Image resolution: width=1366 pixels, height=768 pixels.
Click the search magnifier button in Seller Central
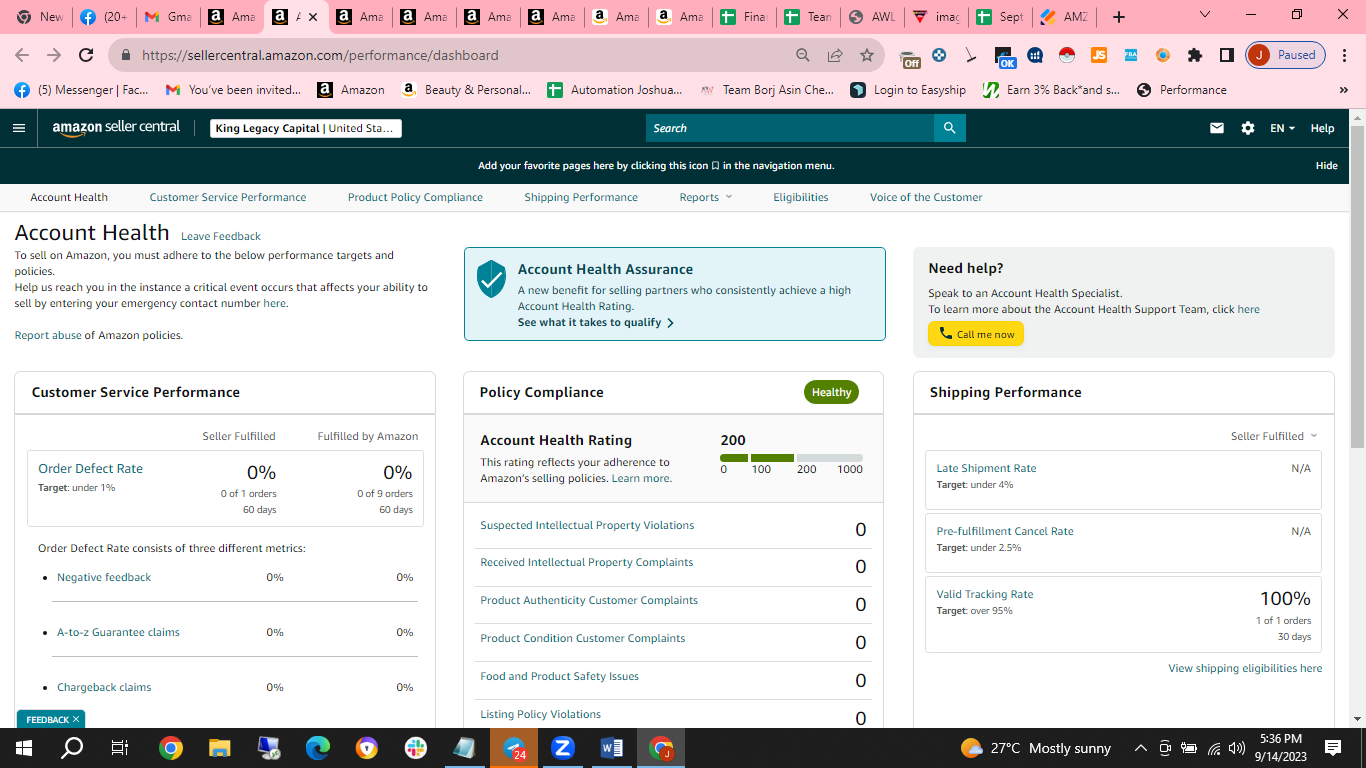click(x=949, y=128)
